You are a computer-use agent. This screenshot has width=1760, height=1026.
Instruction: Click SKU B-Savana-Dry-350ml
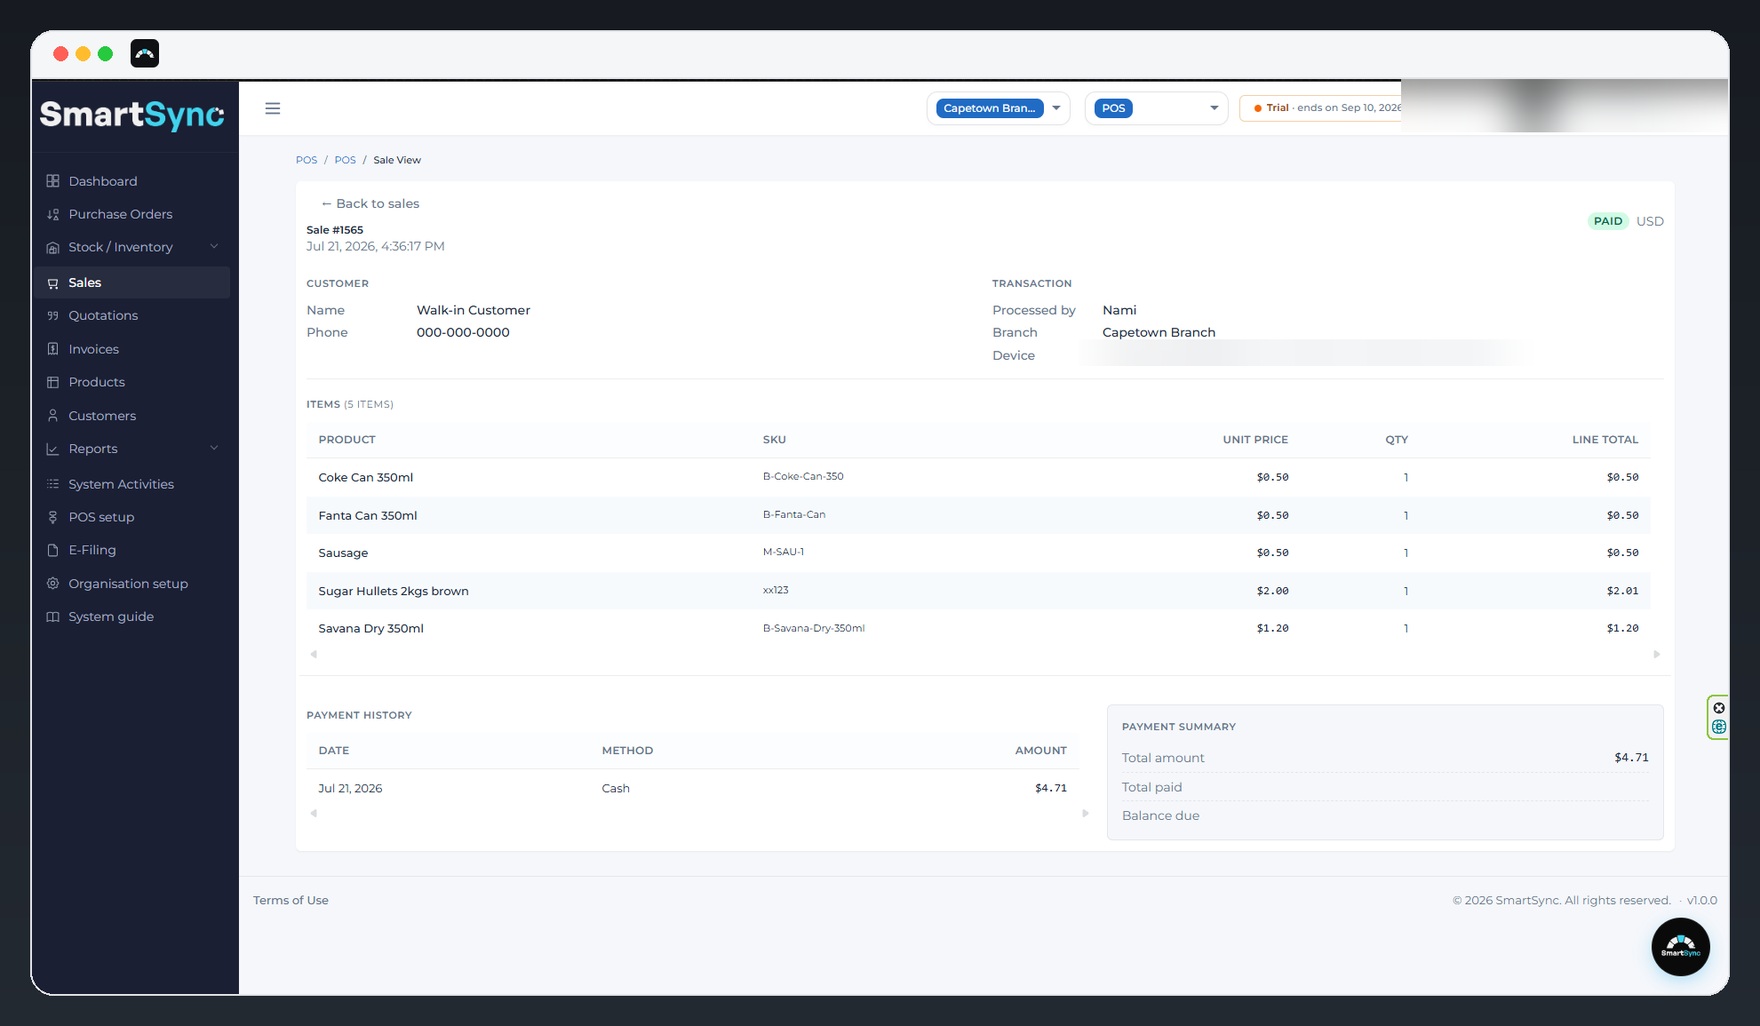point(814,628)
